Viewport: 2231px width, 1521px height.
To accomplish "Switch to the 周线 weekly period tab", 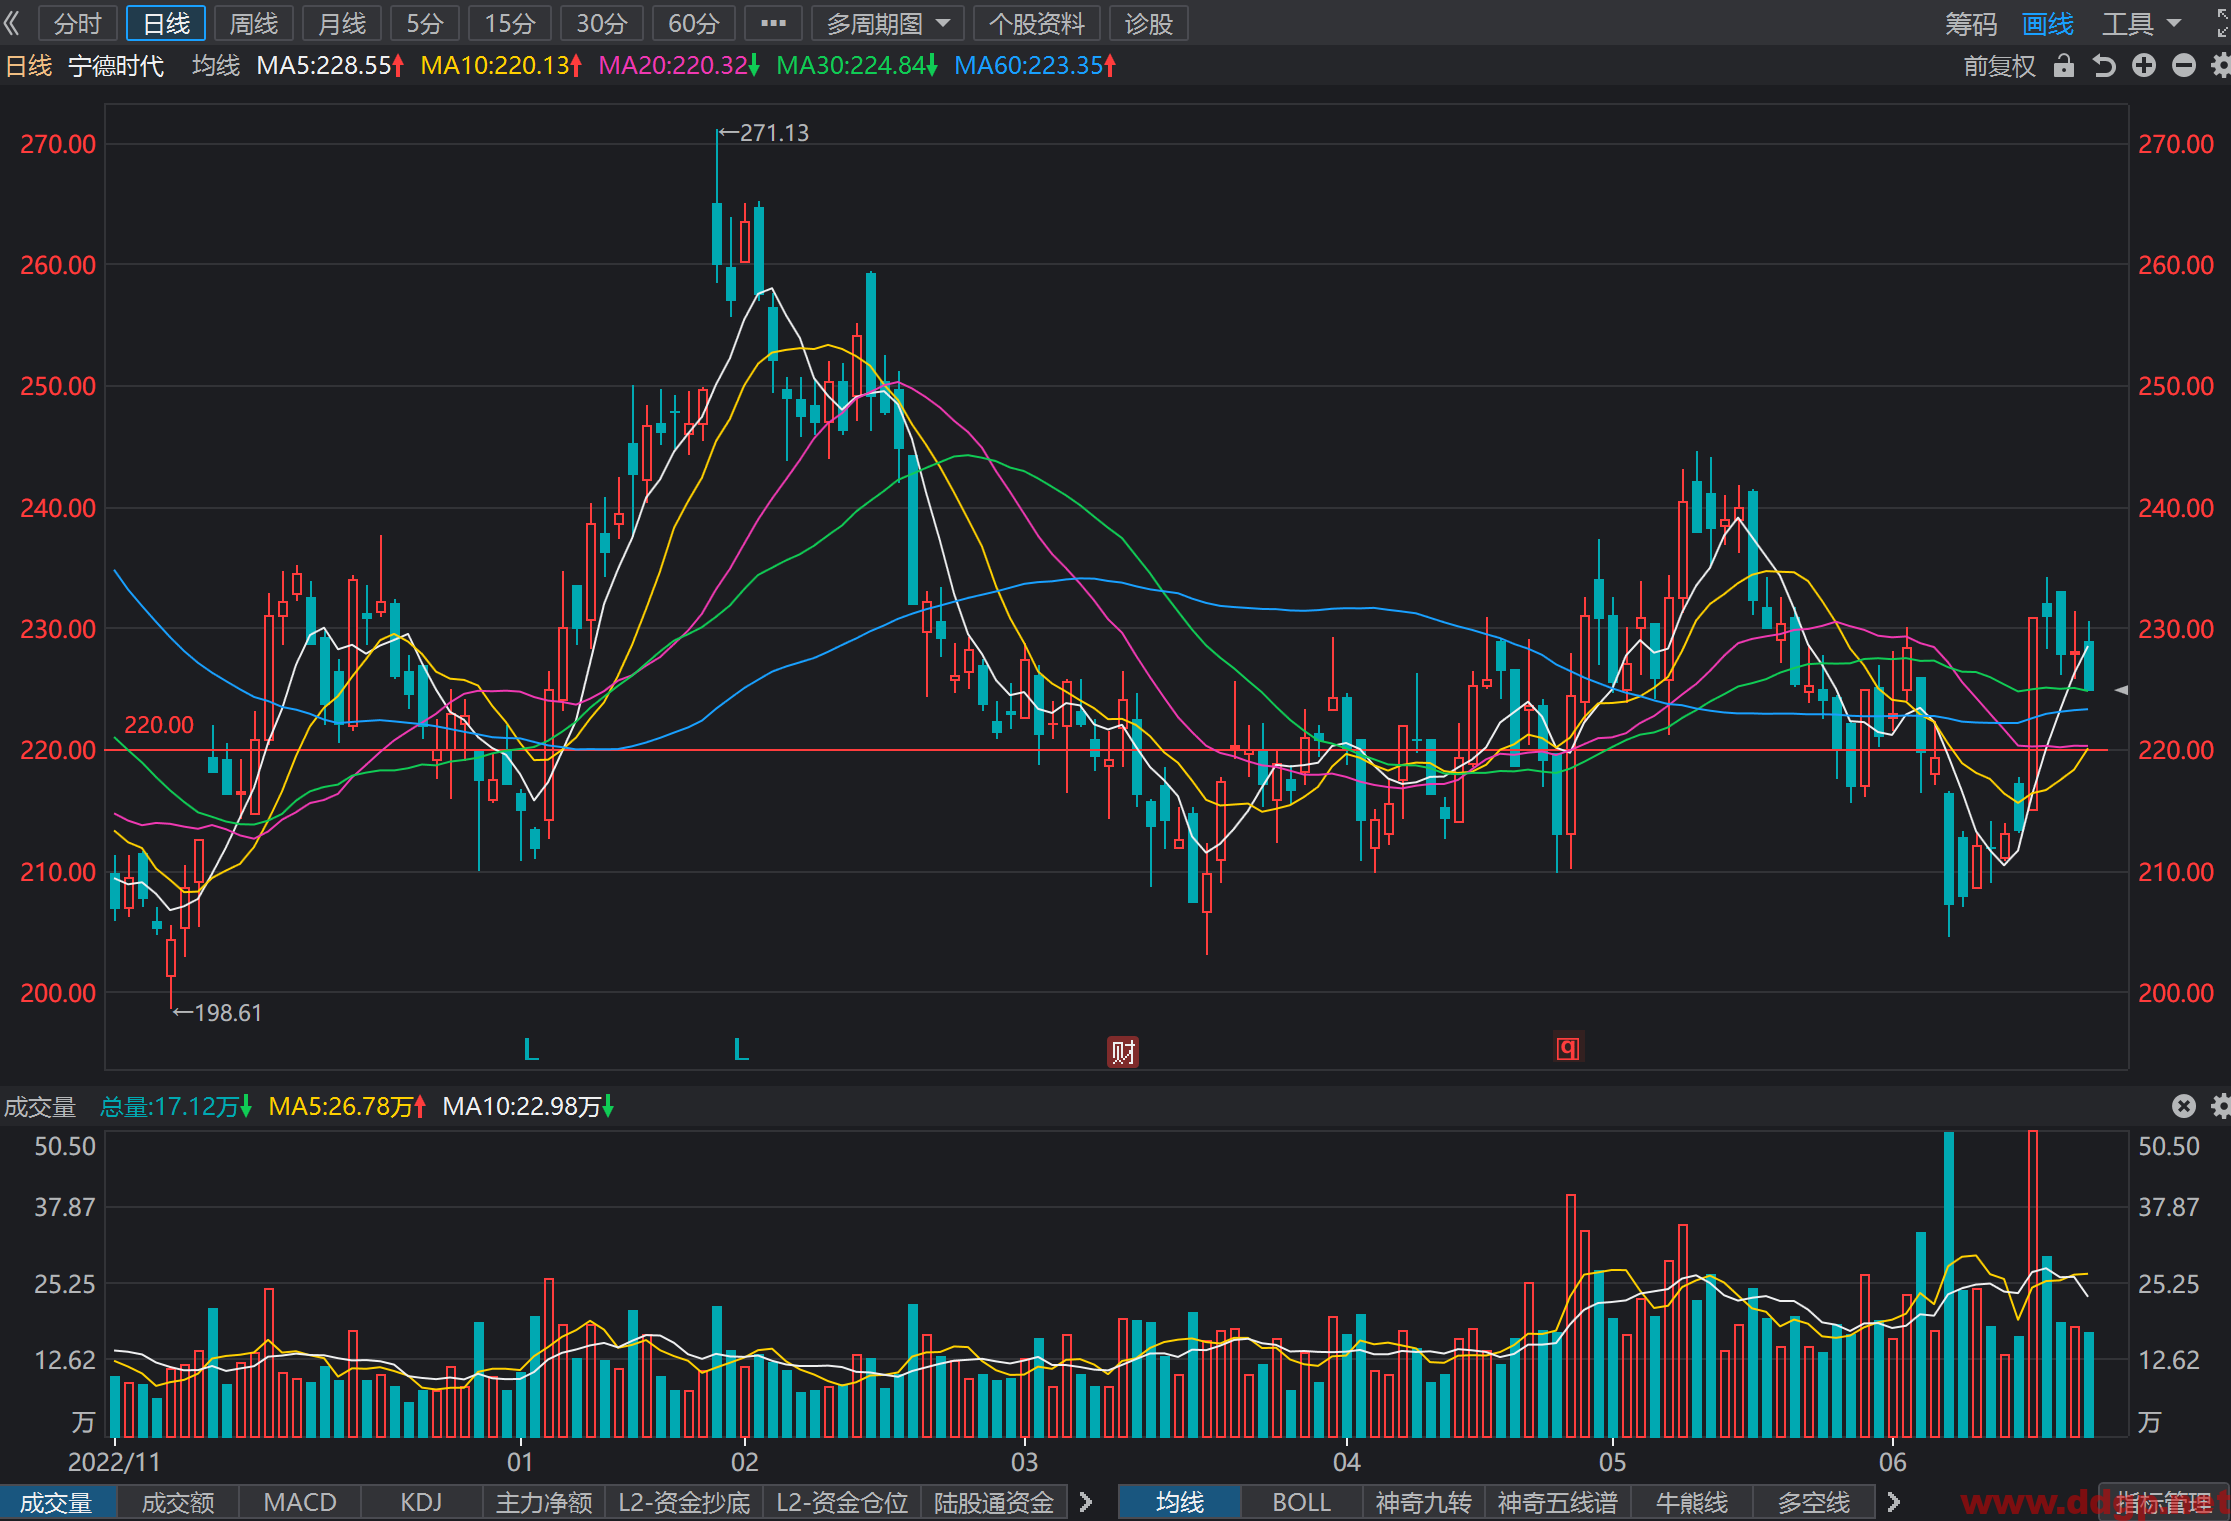I will click(x=253, y=23).
